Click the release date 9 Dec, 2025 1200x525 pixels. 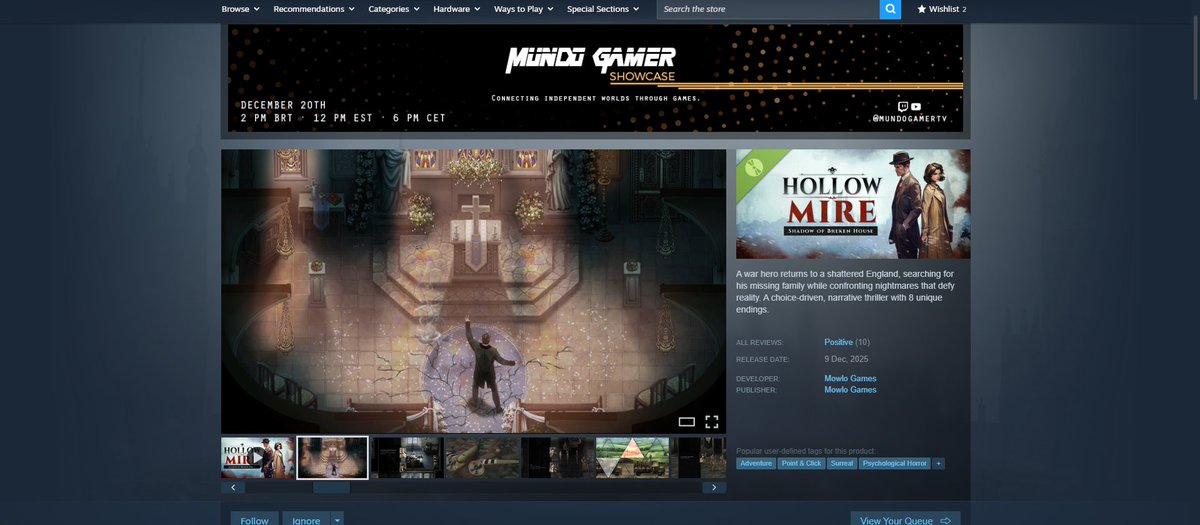tap(846, 358)
